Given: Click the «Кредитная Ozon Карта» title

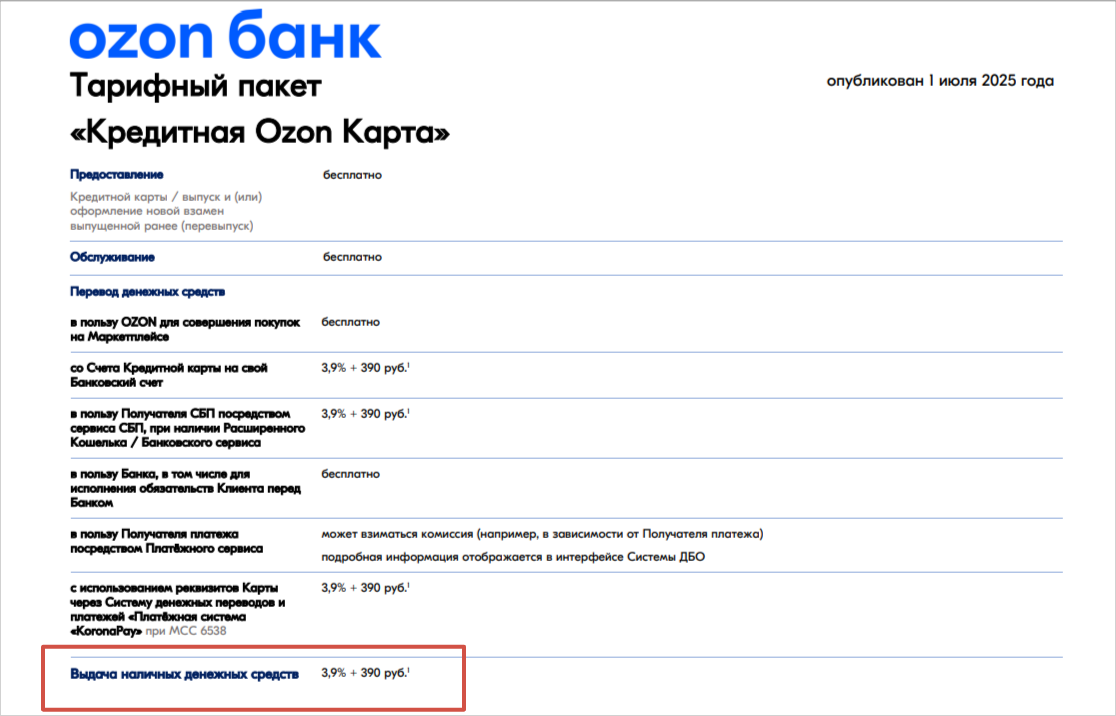Looking at the screenshot, I should [259, 132].
